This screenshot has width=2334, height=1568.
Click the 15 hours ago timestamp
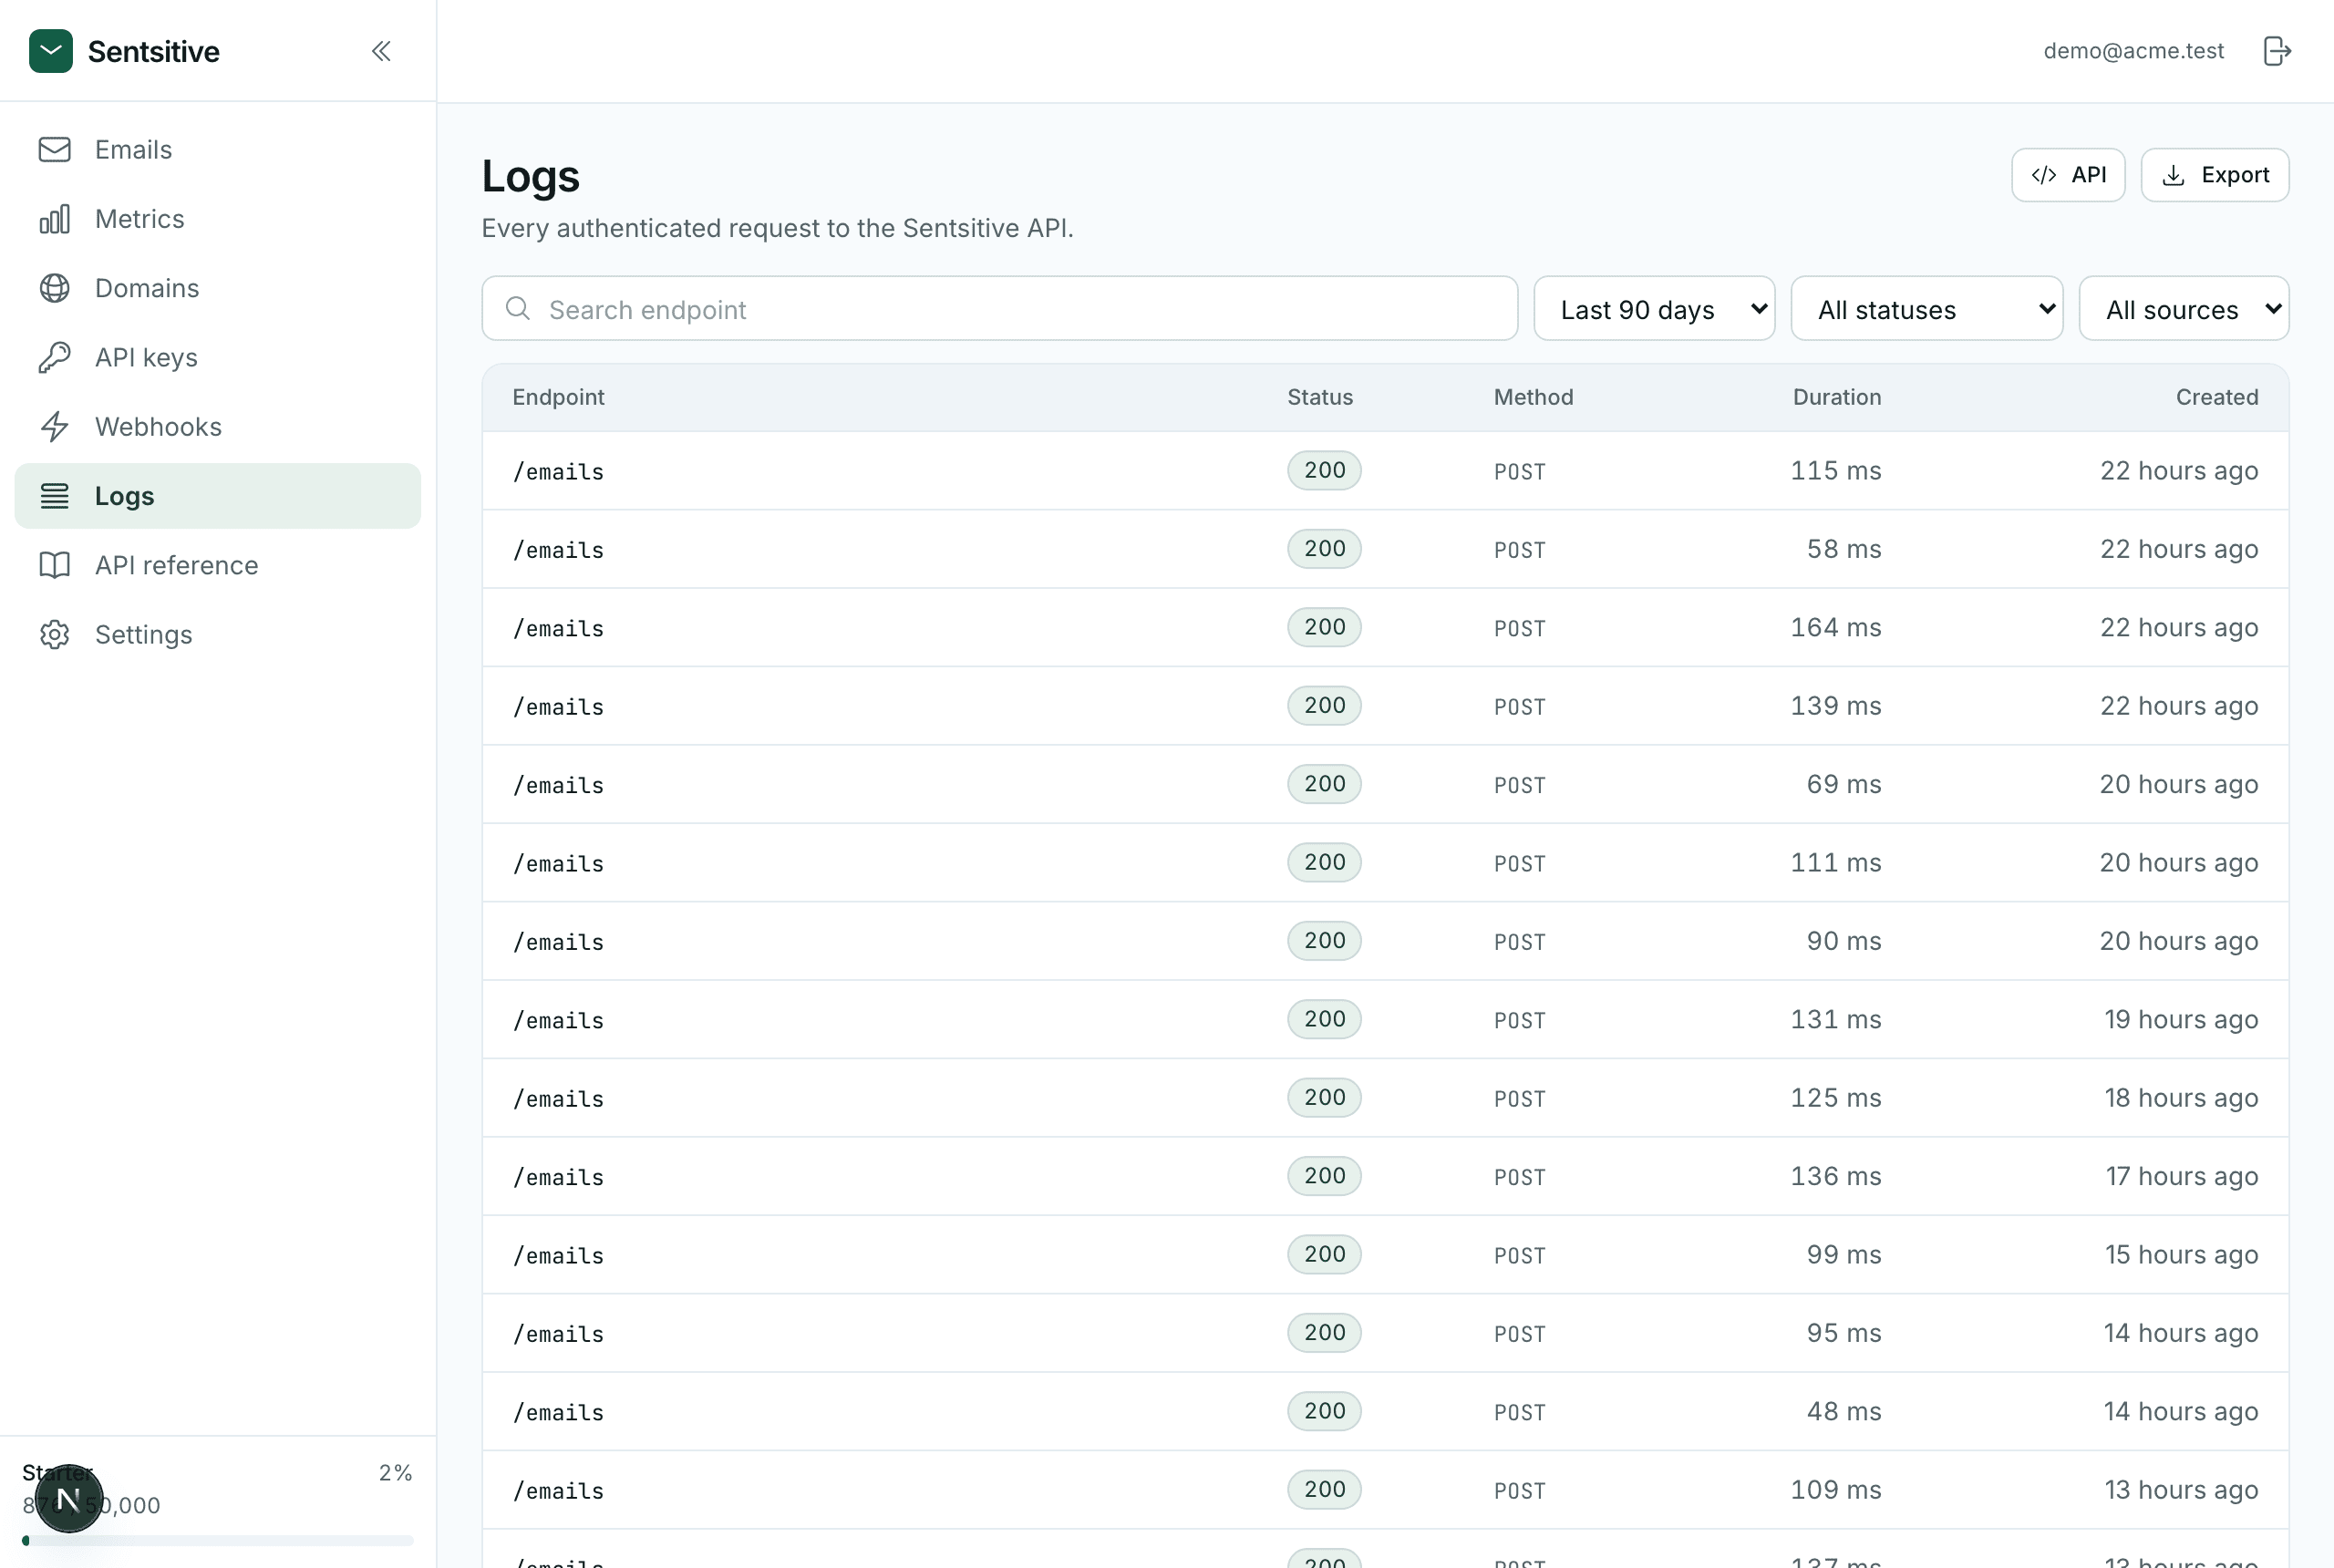[x=2180, y=1254]
